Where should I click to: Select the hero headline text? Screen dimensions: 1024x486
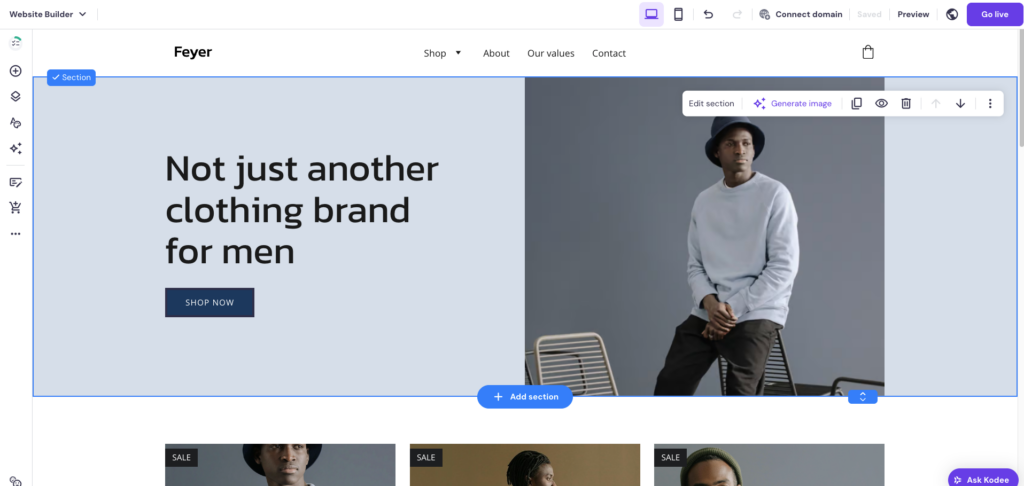coord(302,210)
